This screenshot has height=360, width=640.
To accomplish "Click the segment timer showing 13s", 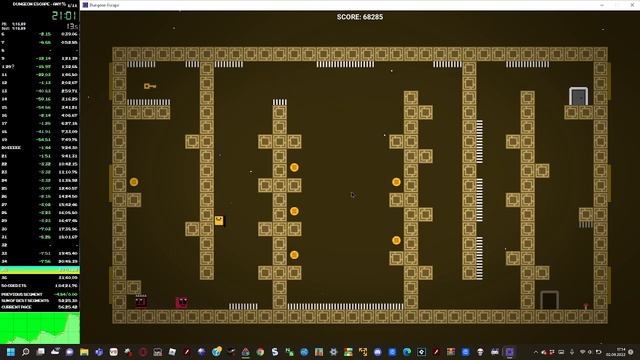I will tap(72, 27).
